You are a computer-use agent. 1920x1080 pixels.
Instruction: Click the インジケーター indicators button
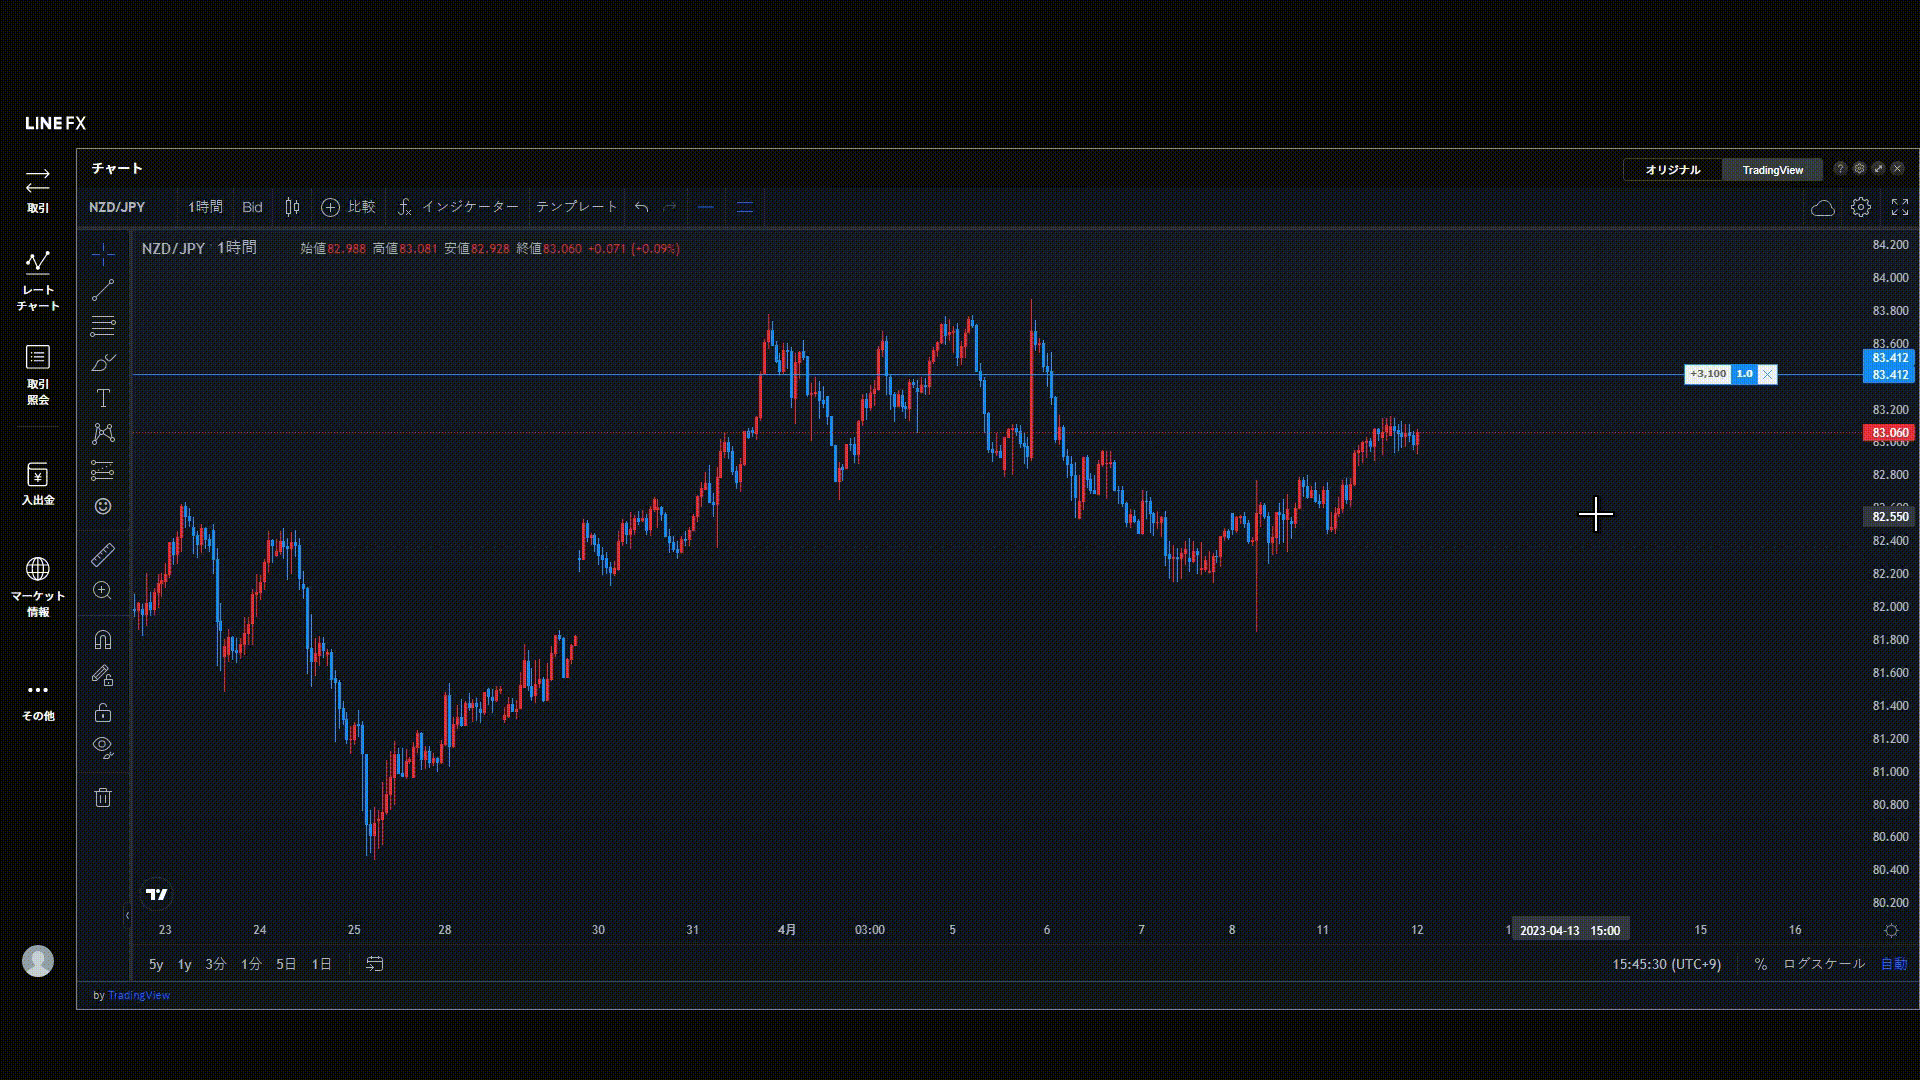pos(458,207)
